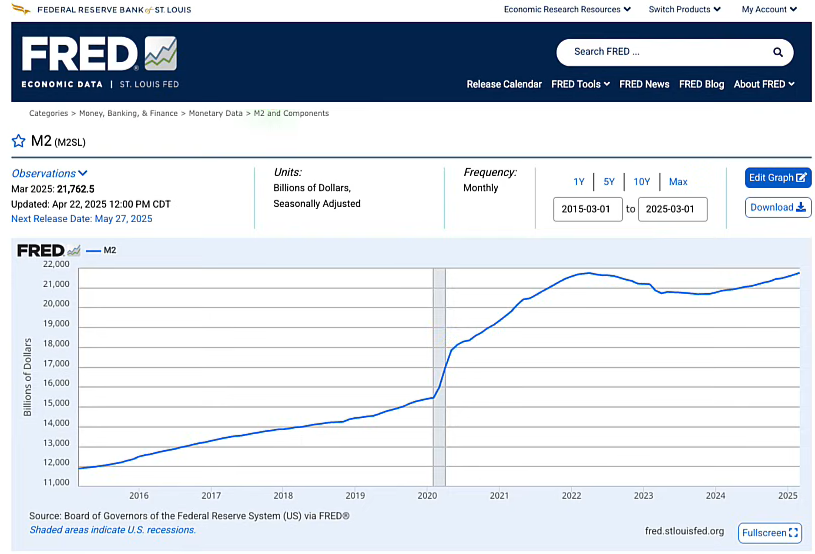Click the start date field 2015-03-01
The image size is (815, 554).
(588, 209)
